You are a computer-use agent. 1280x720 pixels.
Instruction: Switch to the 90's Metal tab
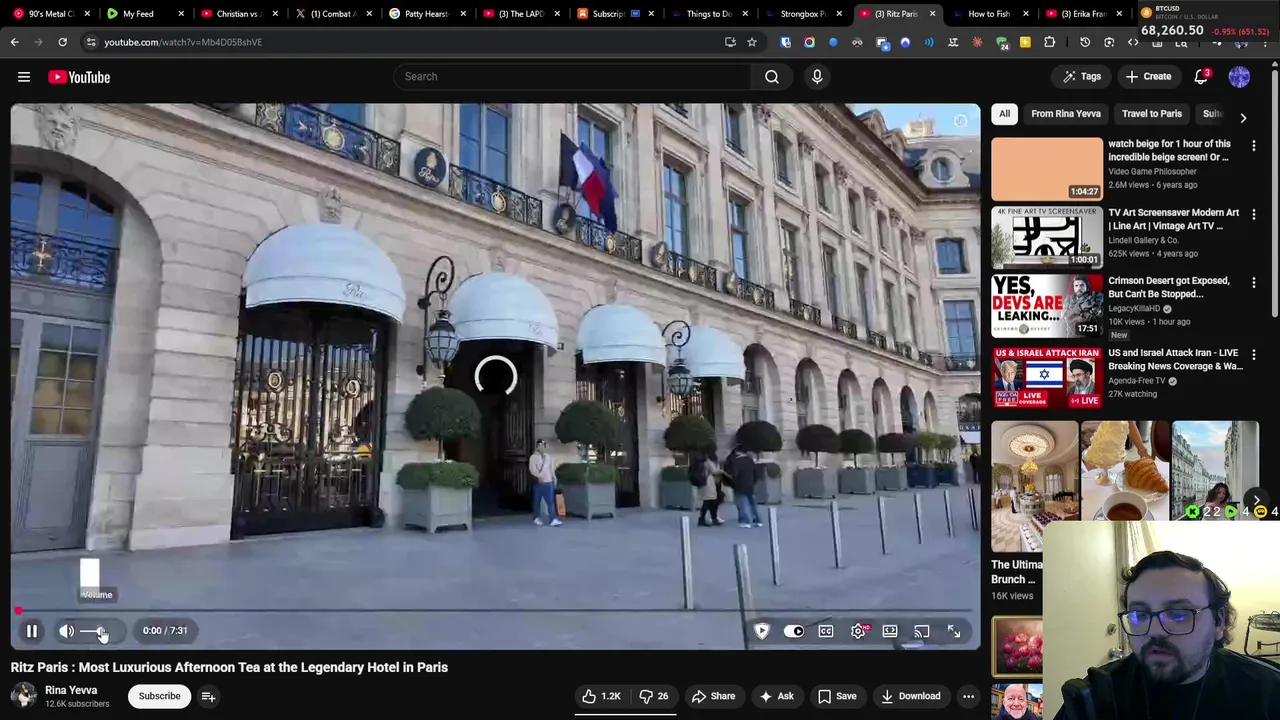[x=50, y=14]
